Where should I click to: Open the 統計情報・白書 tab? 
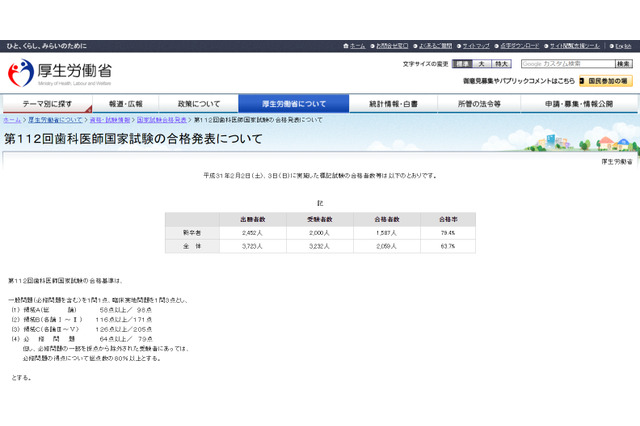coord(393,104)
